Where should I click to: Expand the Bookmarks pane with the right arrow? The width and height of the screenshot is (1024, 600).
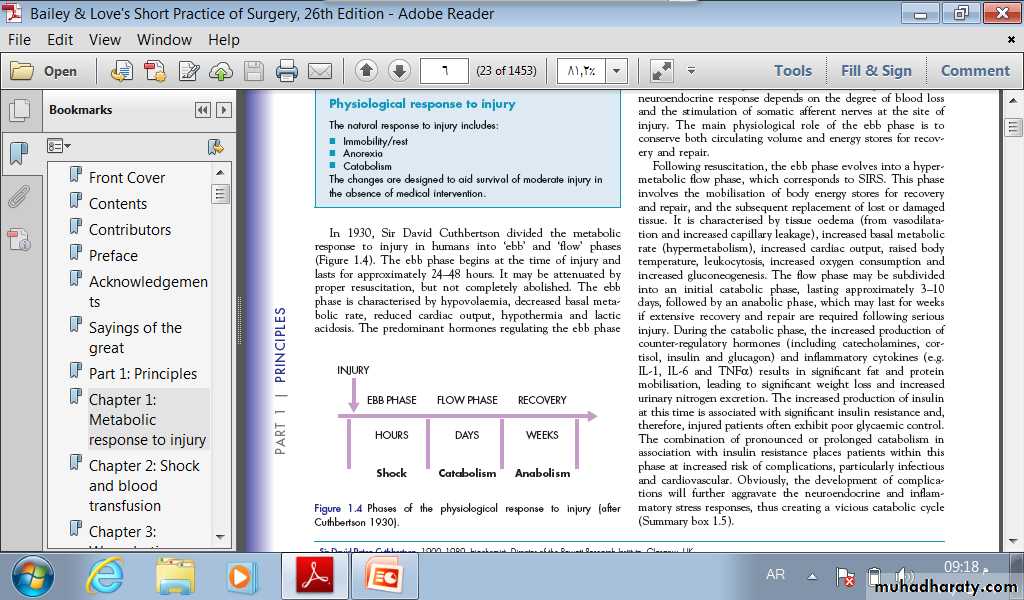point(224,110)
